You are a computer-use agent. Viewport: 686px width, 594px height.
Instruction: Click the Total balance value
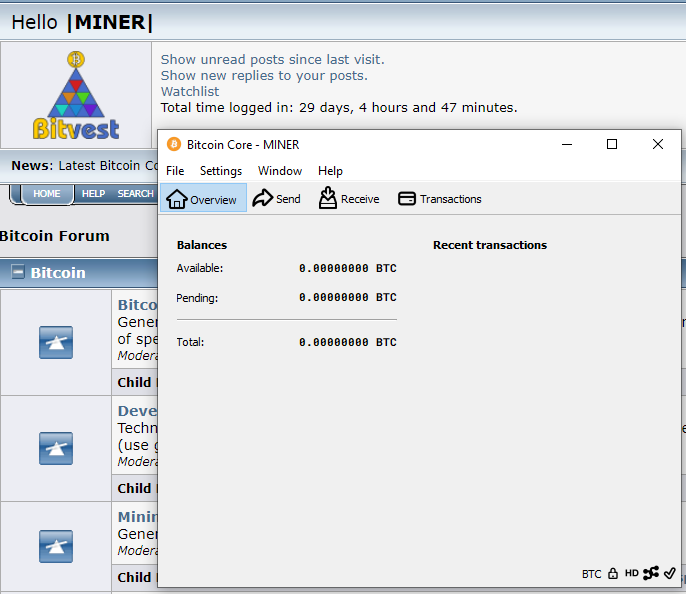pyautogui.click(x=348, y=342)
